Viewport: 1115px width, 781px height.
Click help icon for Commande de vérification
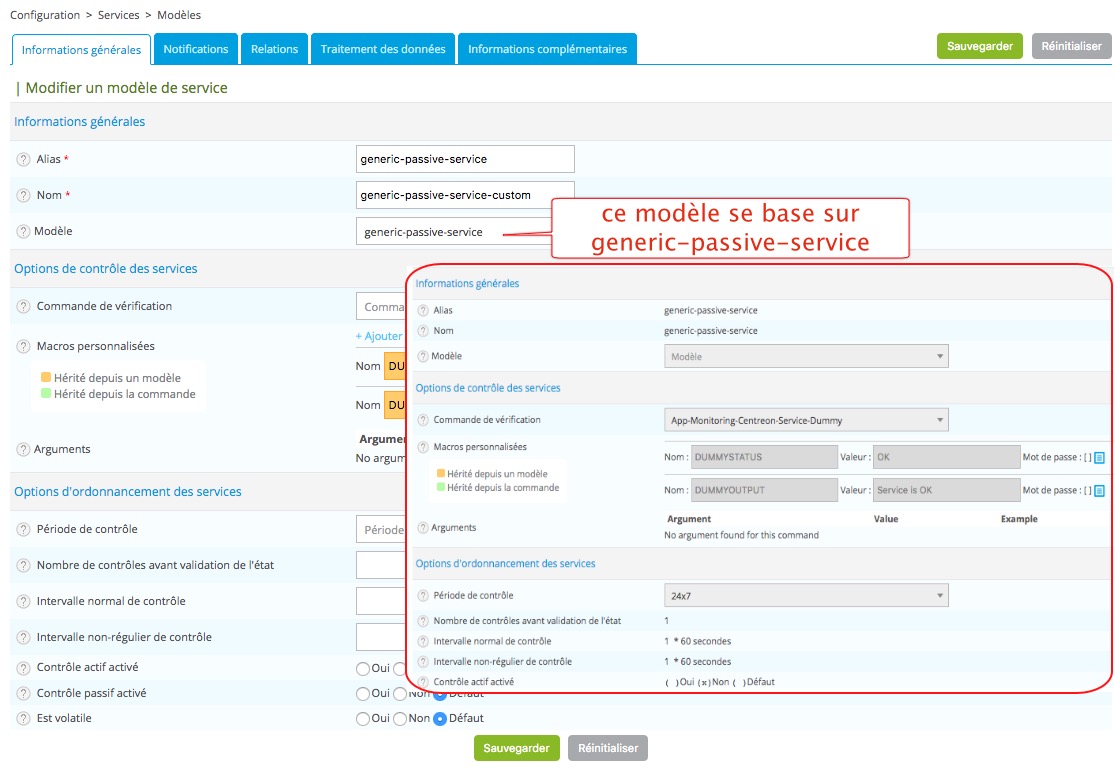[23, 306]
